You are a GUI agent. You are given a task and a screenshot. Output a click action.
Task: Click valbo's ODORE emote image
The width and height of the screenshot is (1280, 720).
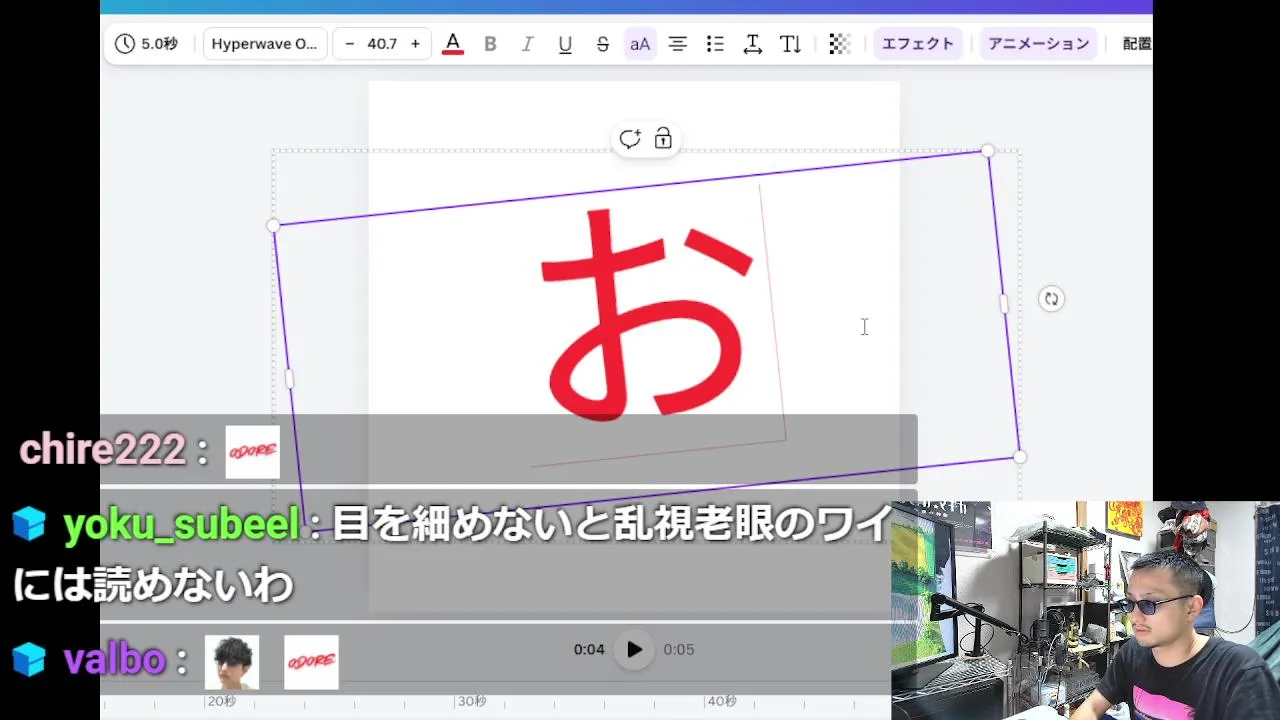311,662
